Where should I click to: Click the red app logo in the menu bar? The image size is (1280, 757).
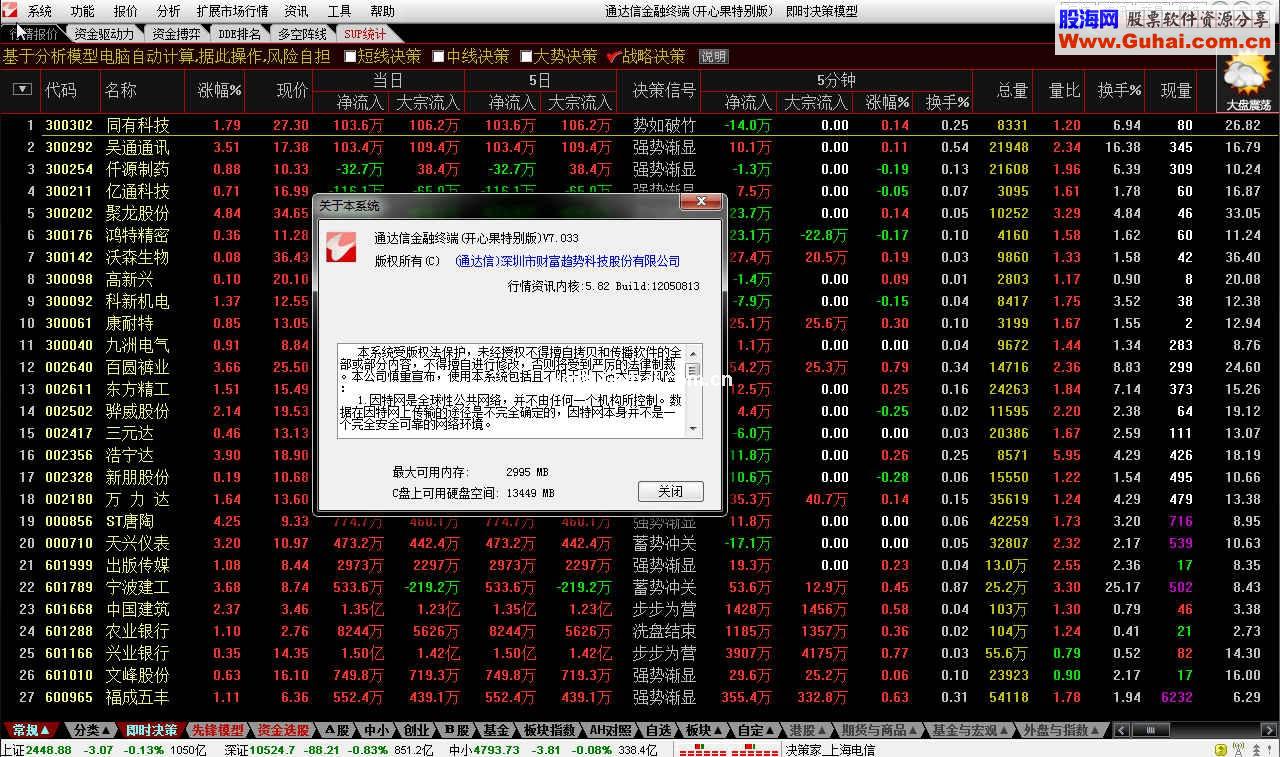click(x=12, y=11)
